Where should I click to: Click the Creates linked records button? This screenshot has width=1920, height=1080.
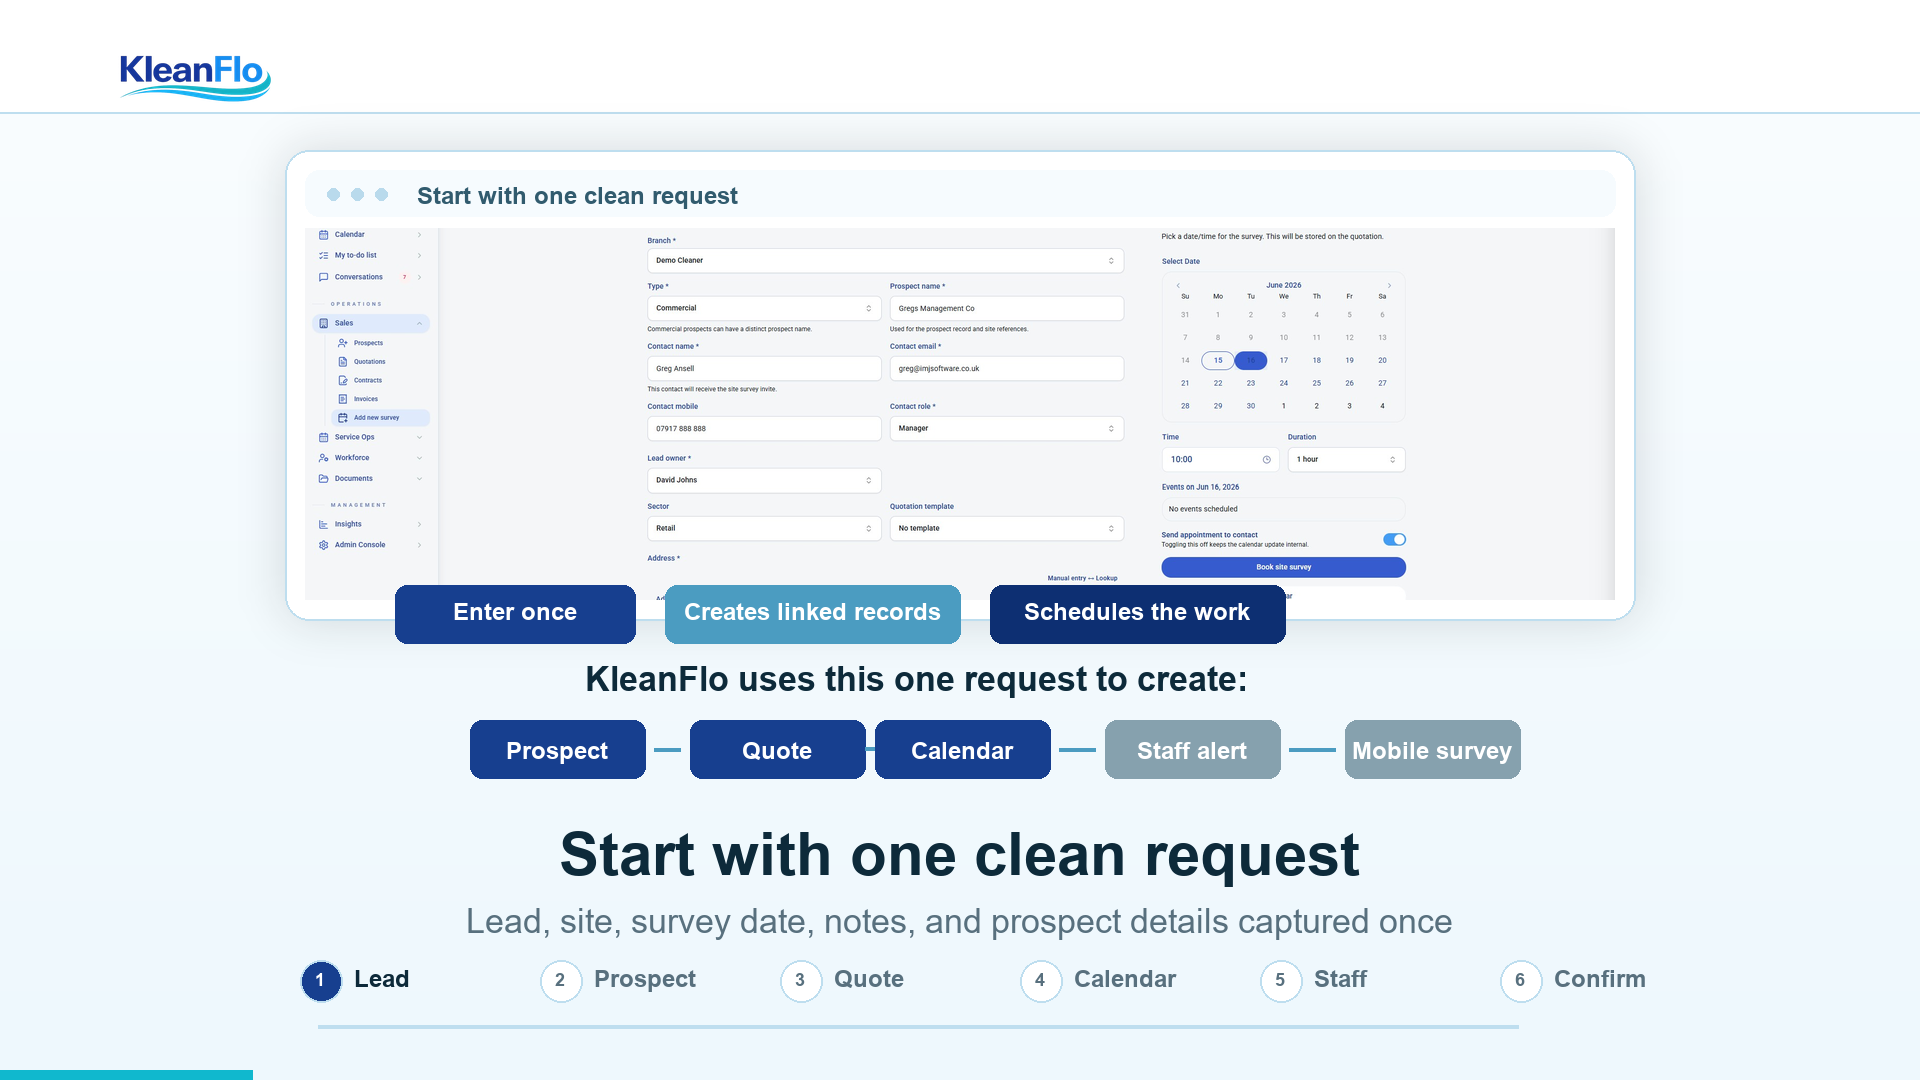[x=812, y=614]
